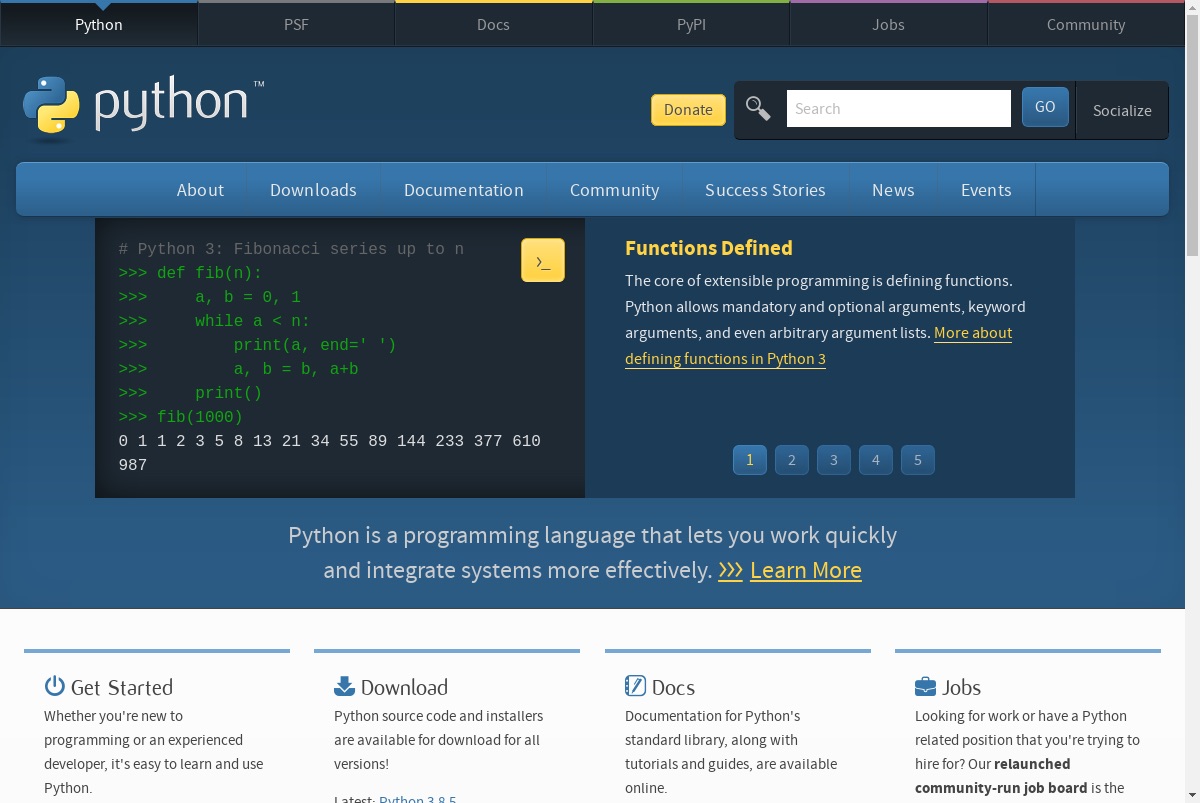Viewport: 1200px width, 803px height.
Task: Click the Download arrow icon
Action: pos(344,686)
